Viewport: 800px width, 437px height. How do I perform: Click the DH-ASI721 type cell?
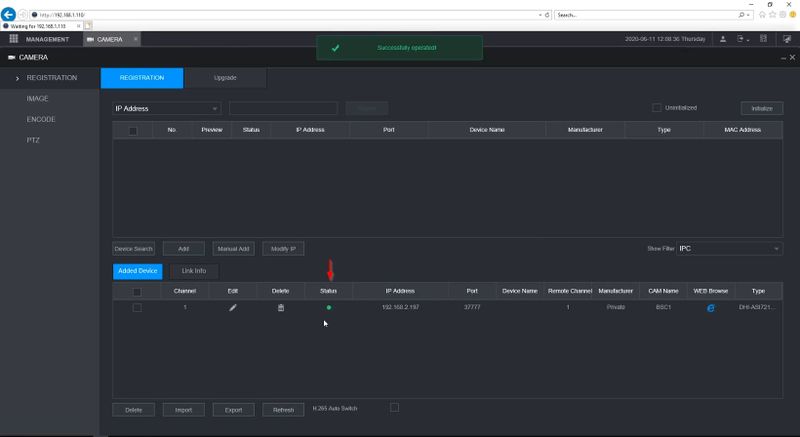[757, 307]
